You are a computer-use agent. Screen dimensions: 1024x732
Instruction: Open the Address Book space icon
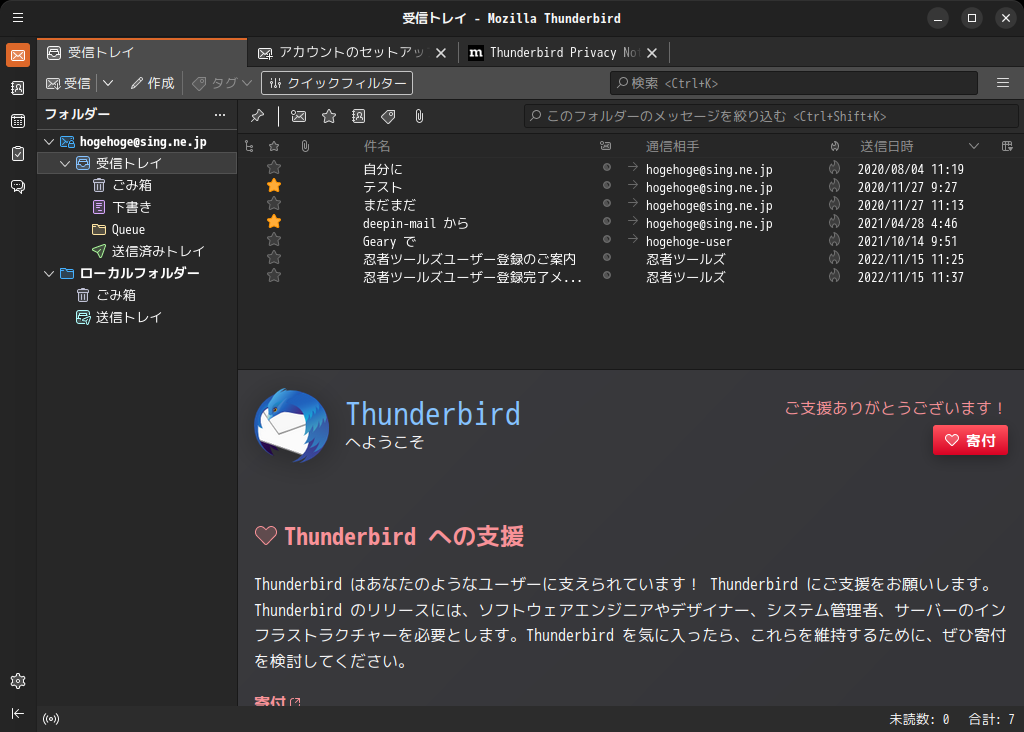(18, 88)
